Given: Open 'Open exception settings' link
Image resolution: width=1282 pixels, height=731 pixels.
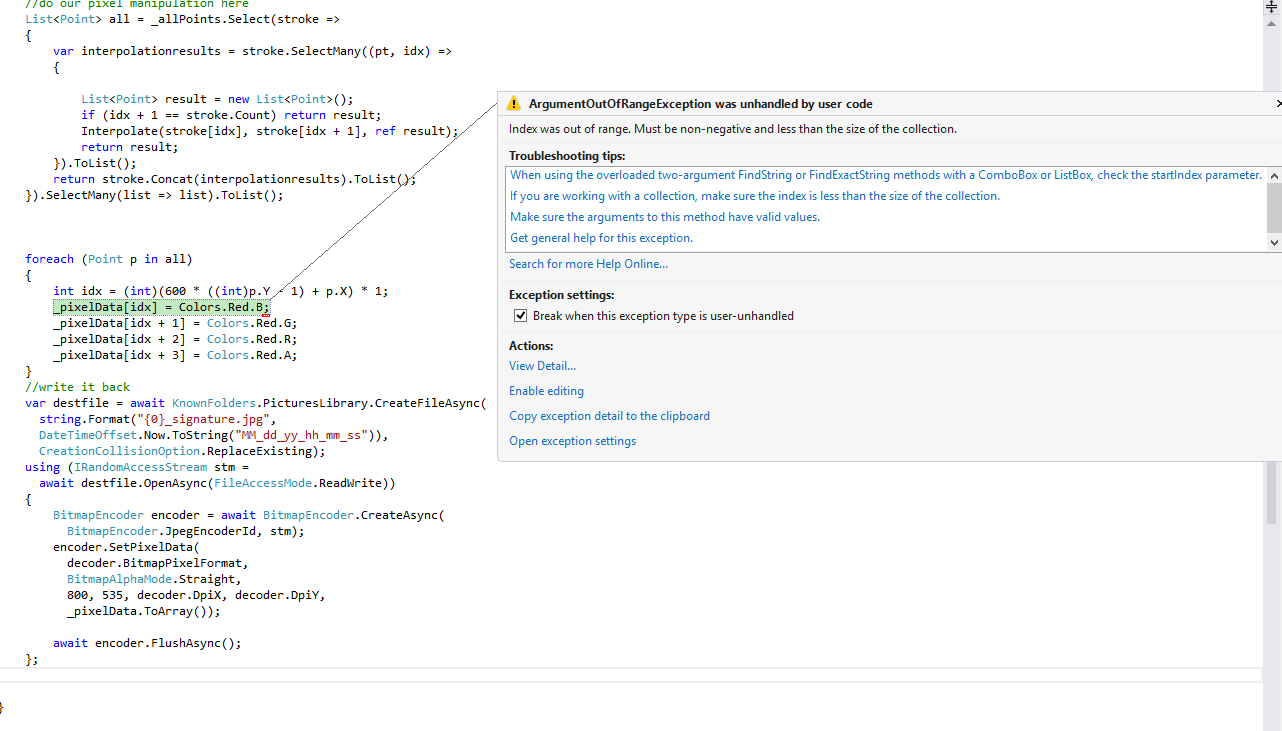Looking at the screenshot, I should pyautogui.click(x=572, y=441).
